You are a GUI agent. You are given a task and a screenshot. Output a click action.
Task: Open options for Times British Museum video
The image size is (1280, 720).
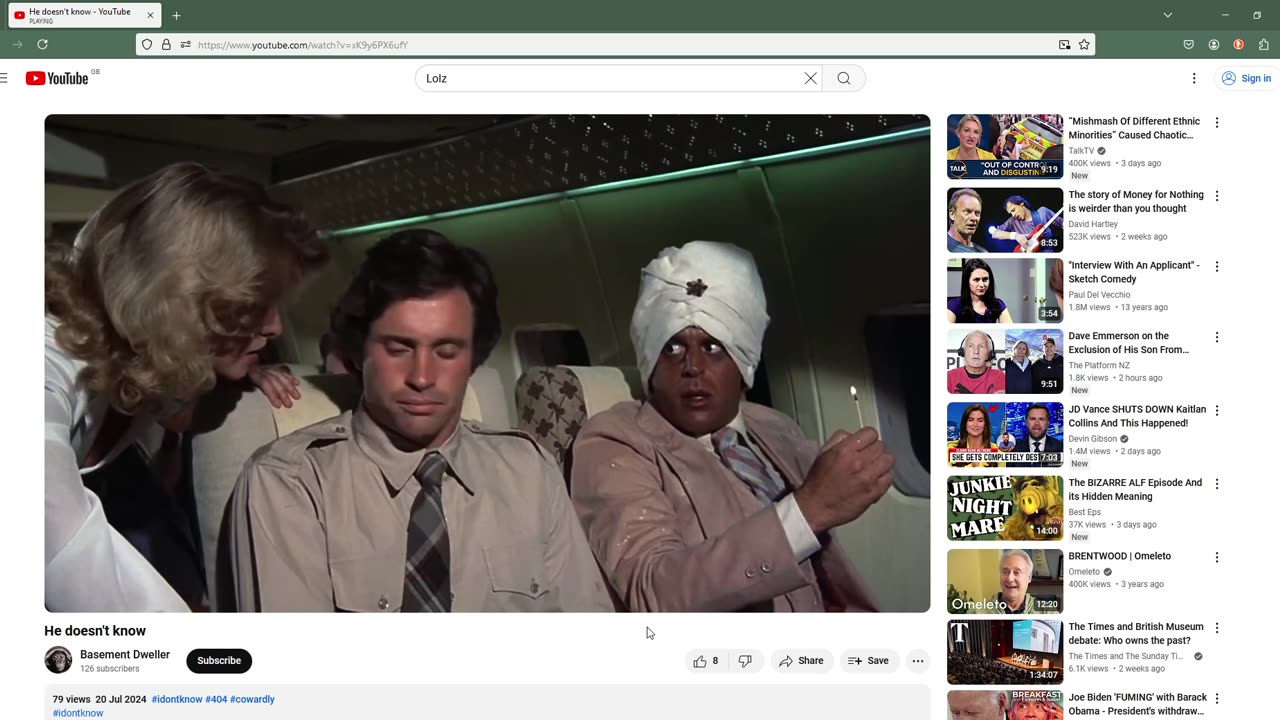(1217, 628)
